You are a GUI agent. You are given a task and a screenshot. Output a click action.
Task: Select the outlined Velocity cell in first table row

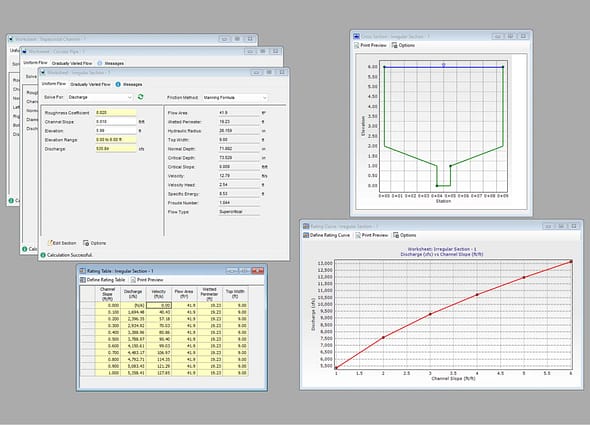tap(159, 306)
